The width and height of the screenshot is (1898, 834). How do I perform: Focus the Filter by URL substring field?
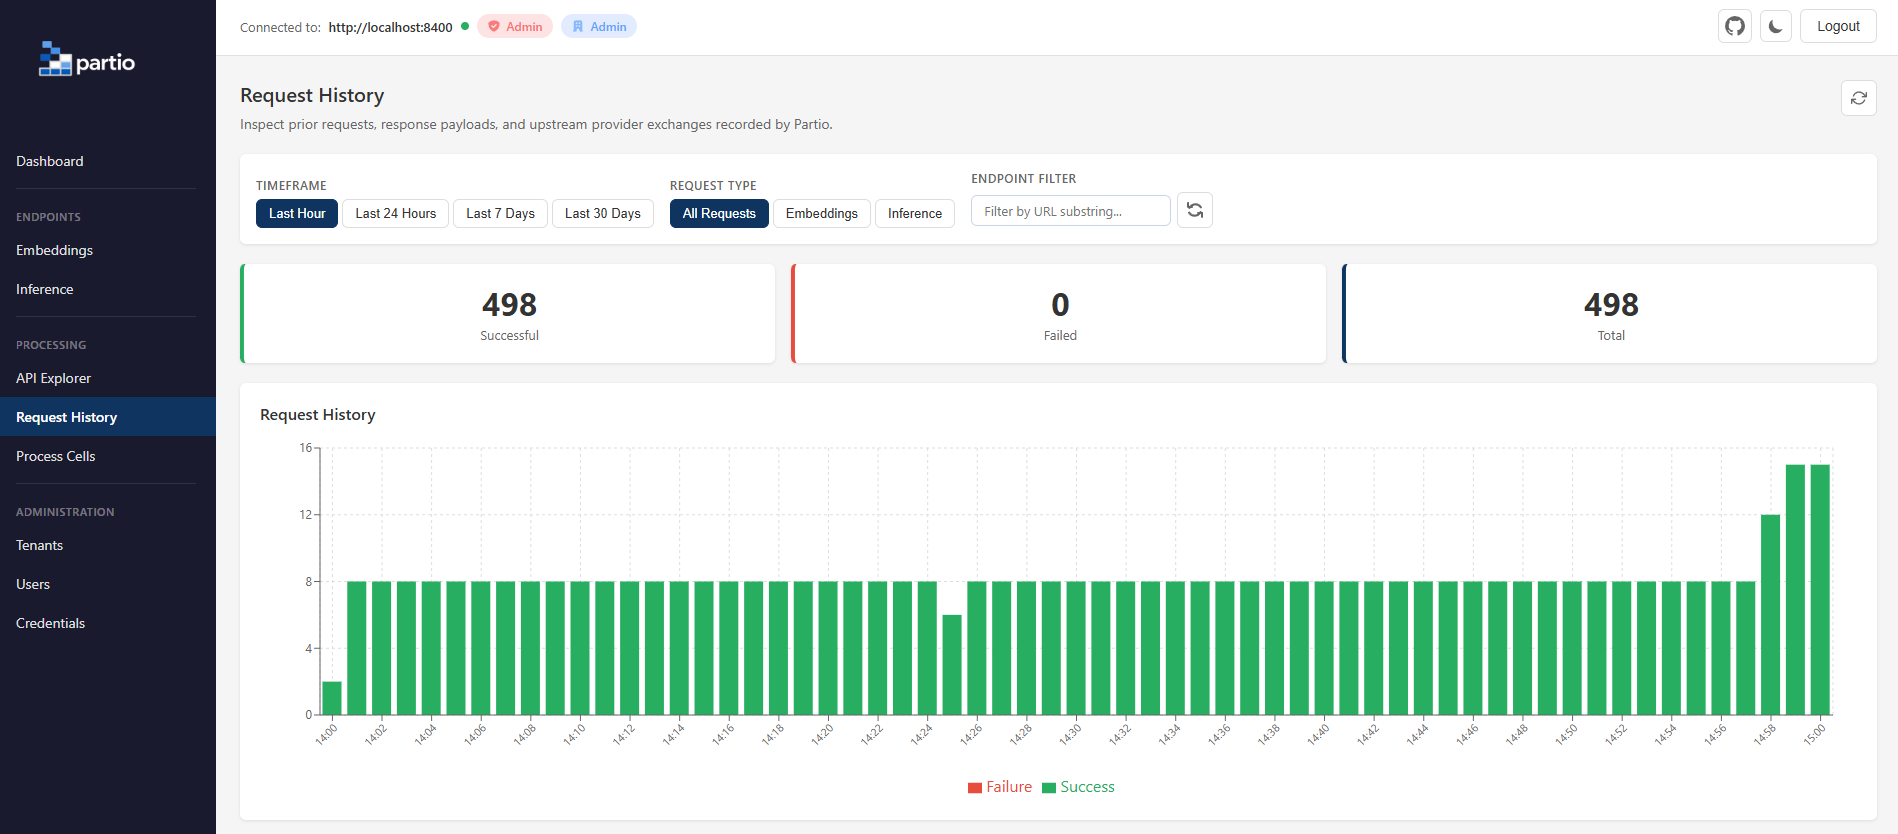tap(1071, 211)
